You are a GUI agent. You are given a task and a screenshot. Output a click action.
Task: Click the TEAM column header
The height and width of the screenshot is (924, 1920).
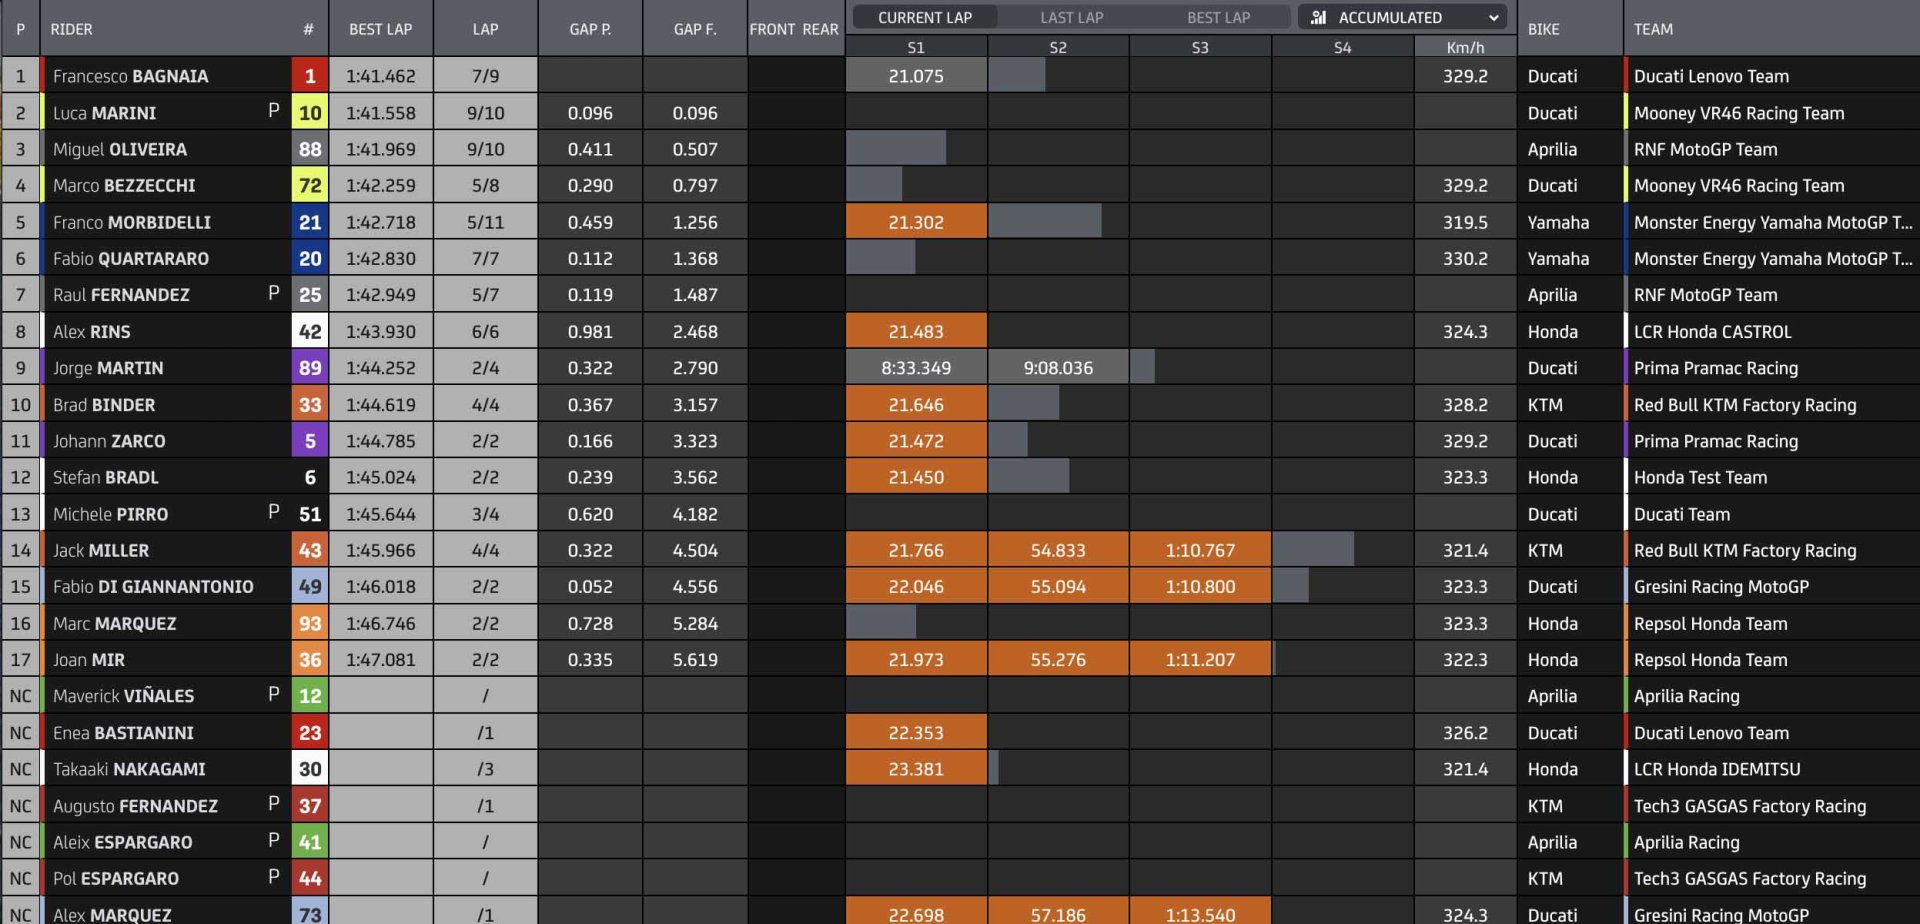coord(1653,29)
